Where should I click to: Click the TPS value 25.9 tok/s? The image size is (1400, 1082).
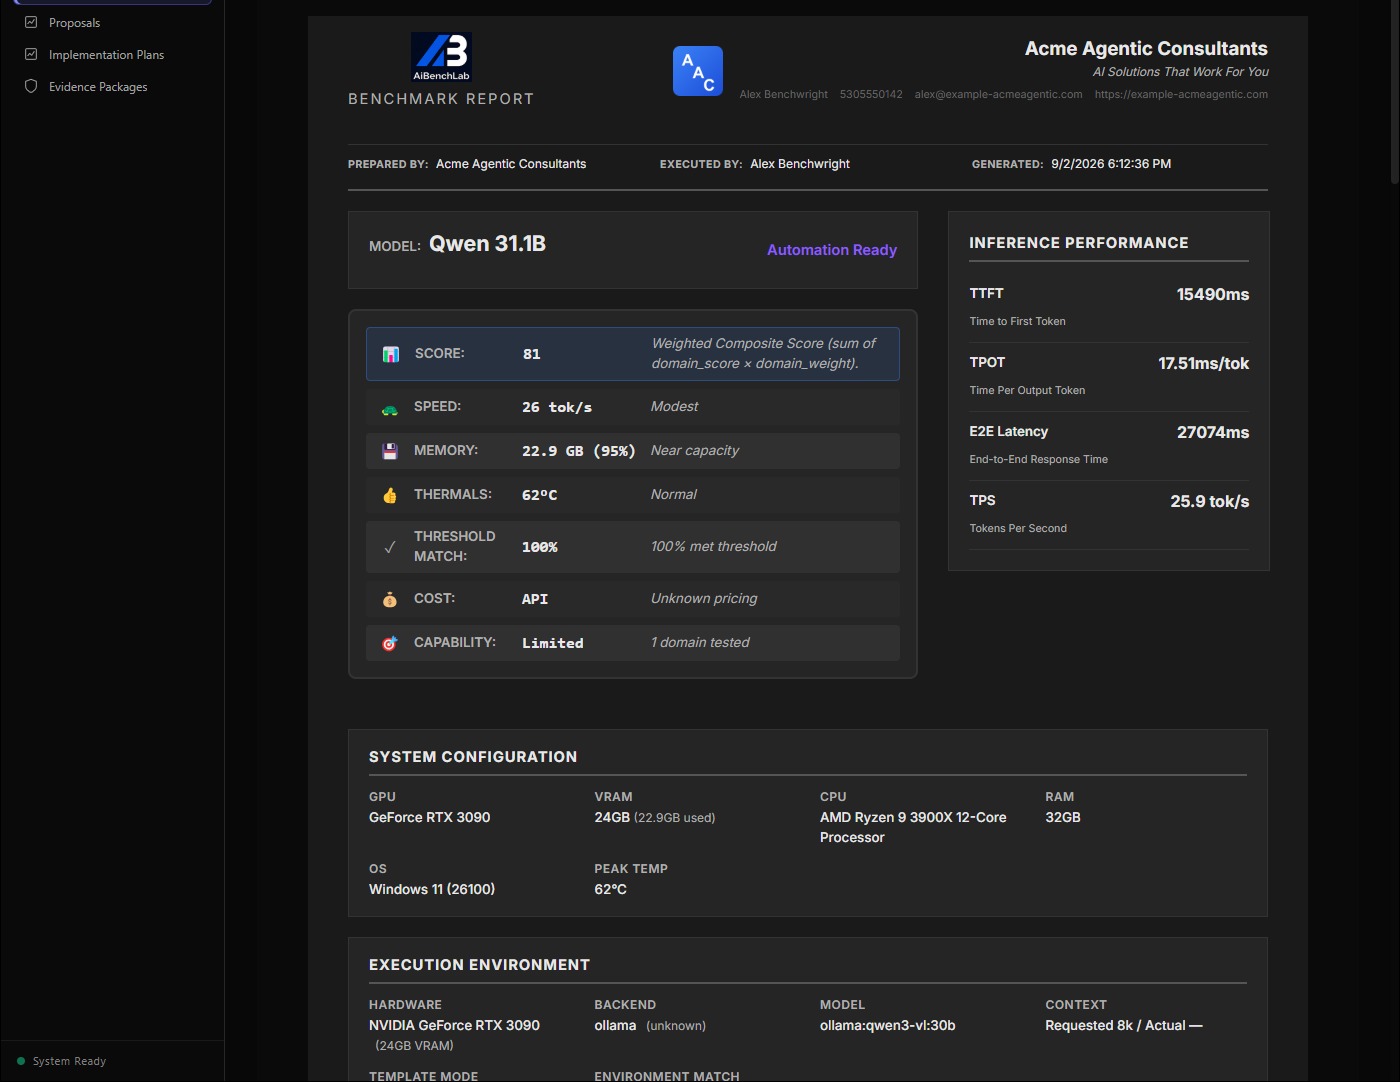pyautogui.click(x=1210, y=501)
